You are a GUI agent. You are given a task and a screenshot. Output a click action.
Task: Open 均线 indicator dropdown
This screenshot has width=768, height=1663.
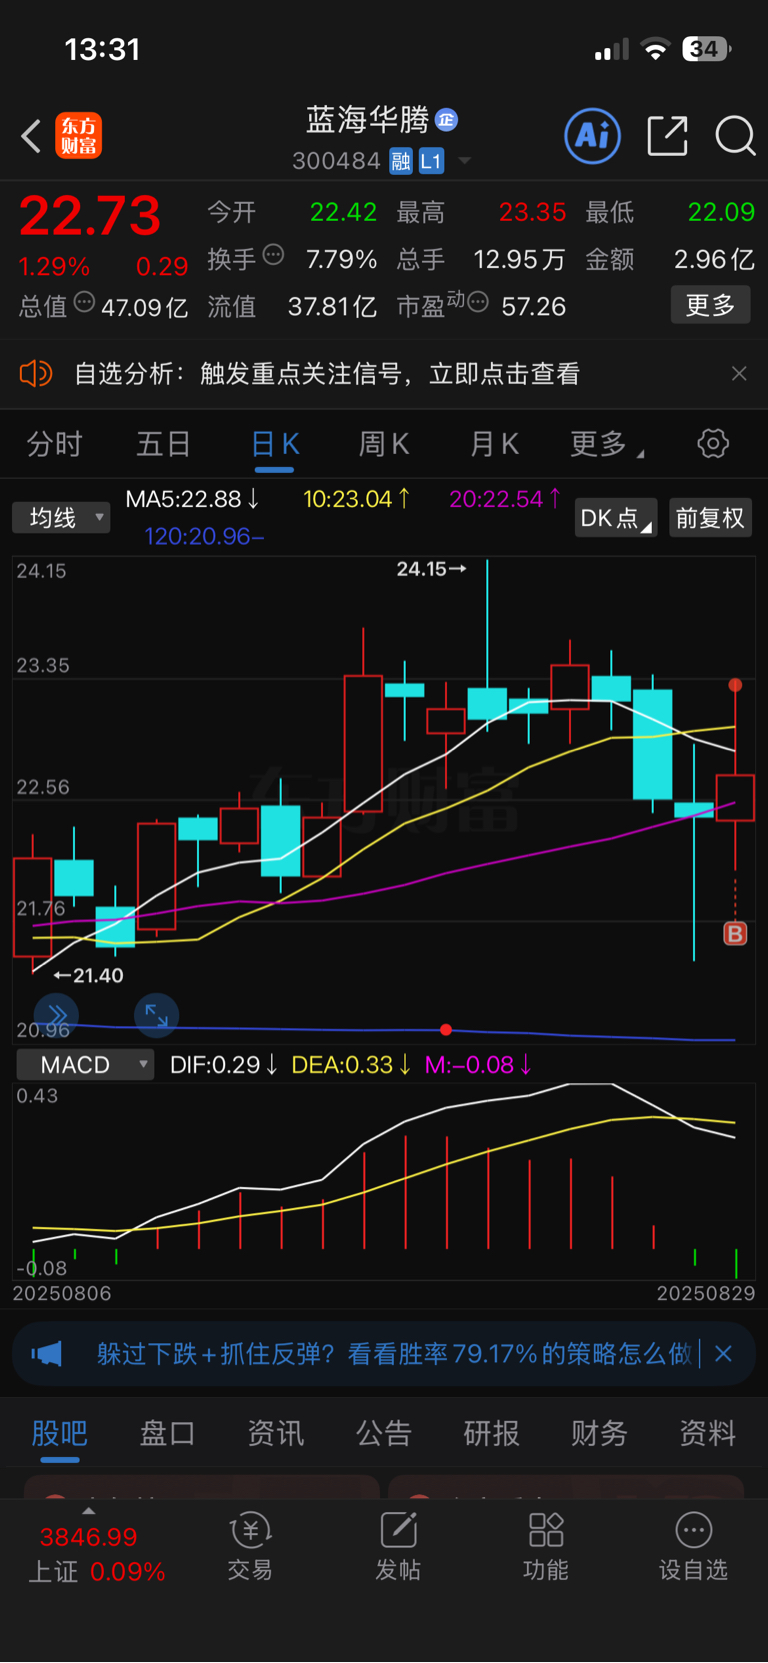coord(61,518)
